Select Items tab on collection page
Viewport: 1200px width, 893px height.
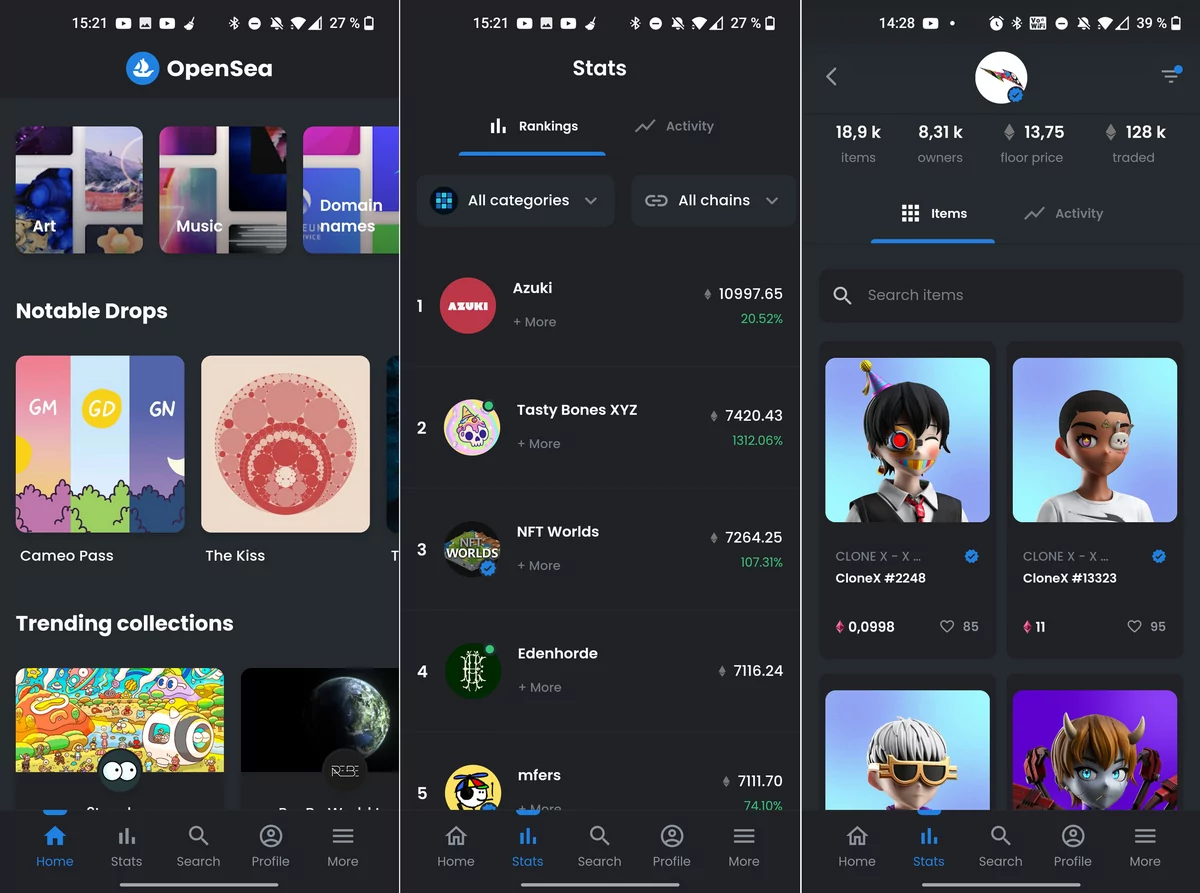[933, 213]
